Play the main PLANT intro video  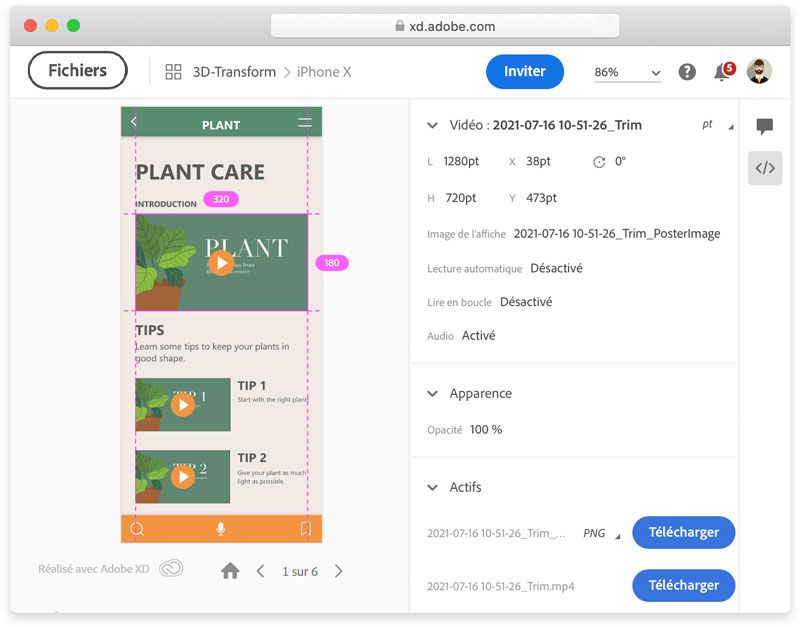click(x=221, y=263)
